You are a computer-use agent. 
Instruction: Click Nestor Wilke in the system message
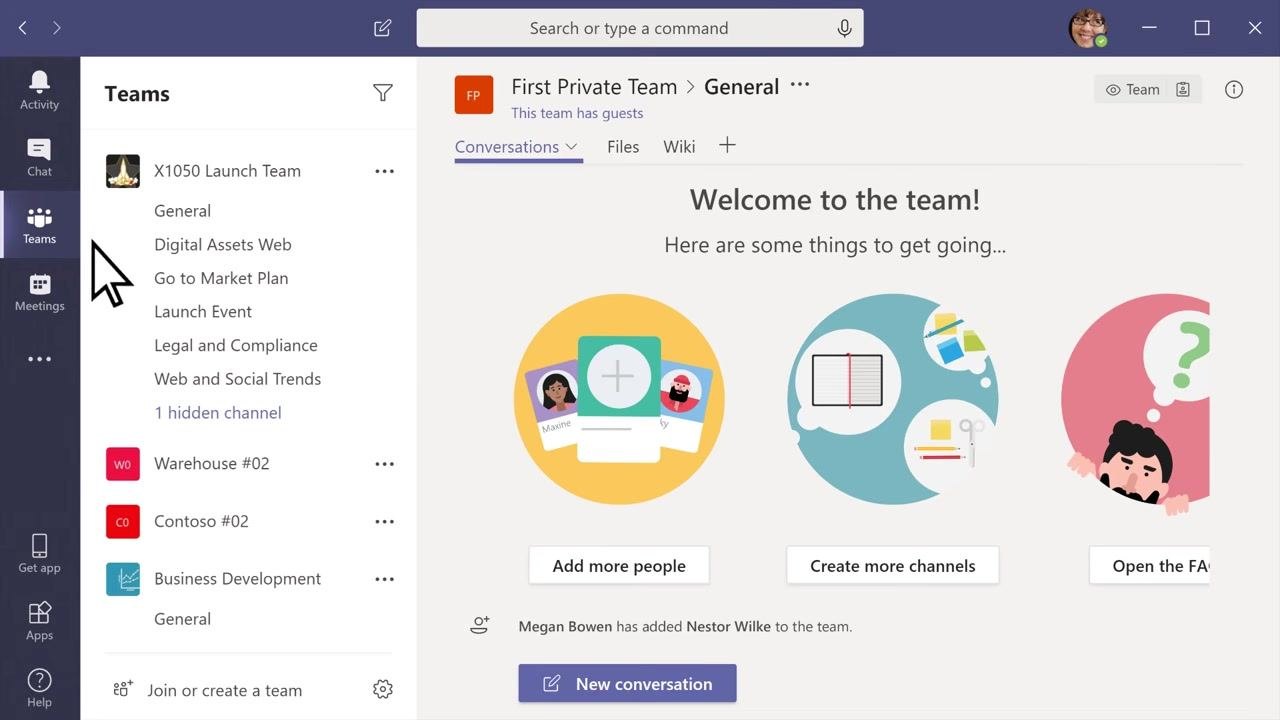tap(728, 627)
